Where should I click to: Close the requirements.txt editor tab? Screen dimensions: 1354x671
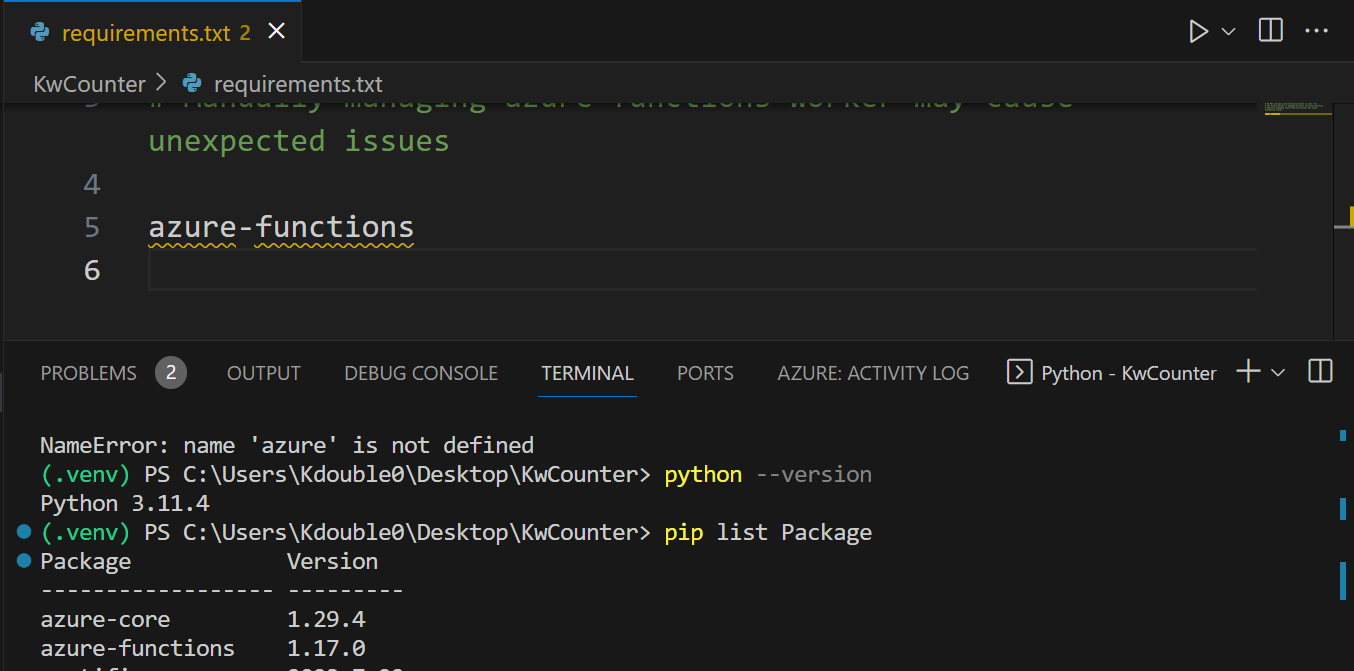tap(277, 32)
